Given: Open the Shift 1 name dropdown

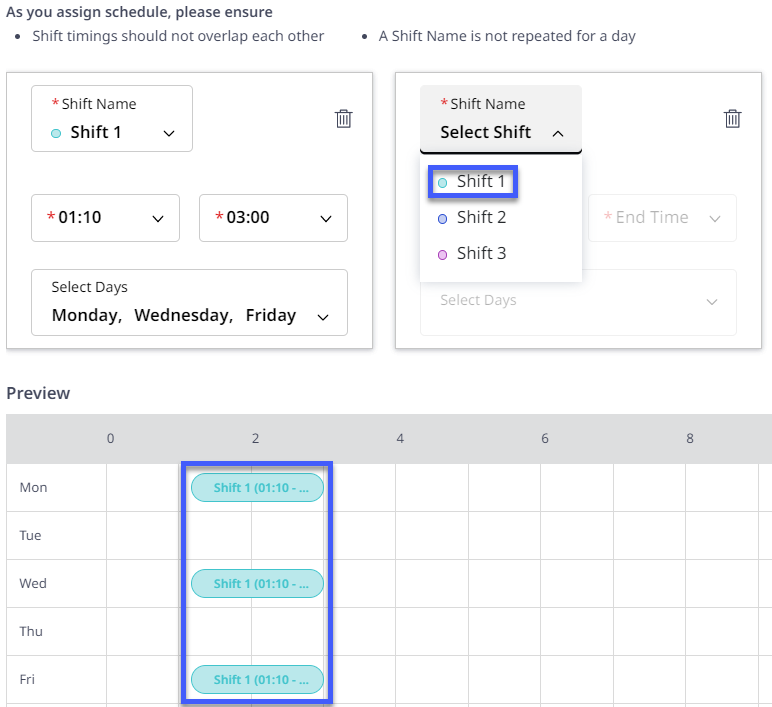Looking at the screenshot, I should [112, 119].
